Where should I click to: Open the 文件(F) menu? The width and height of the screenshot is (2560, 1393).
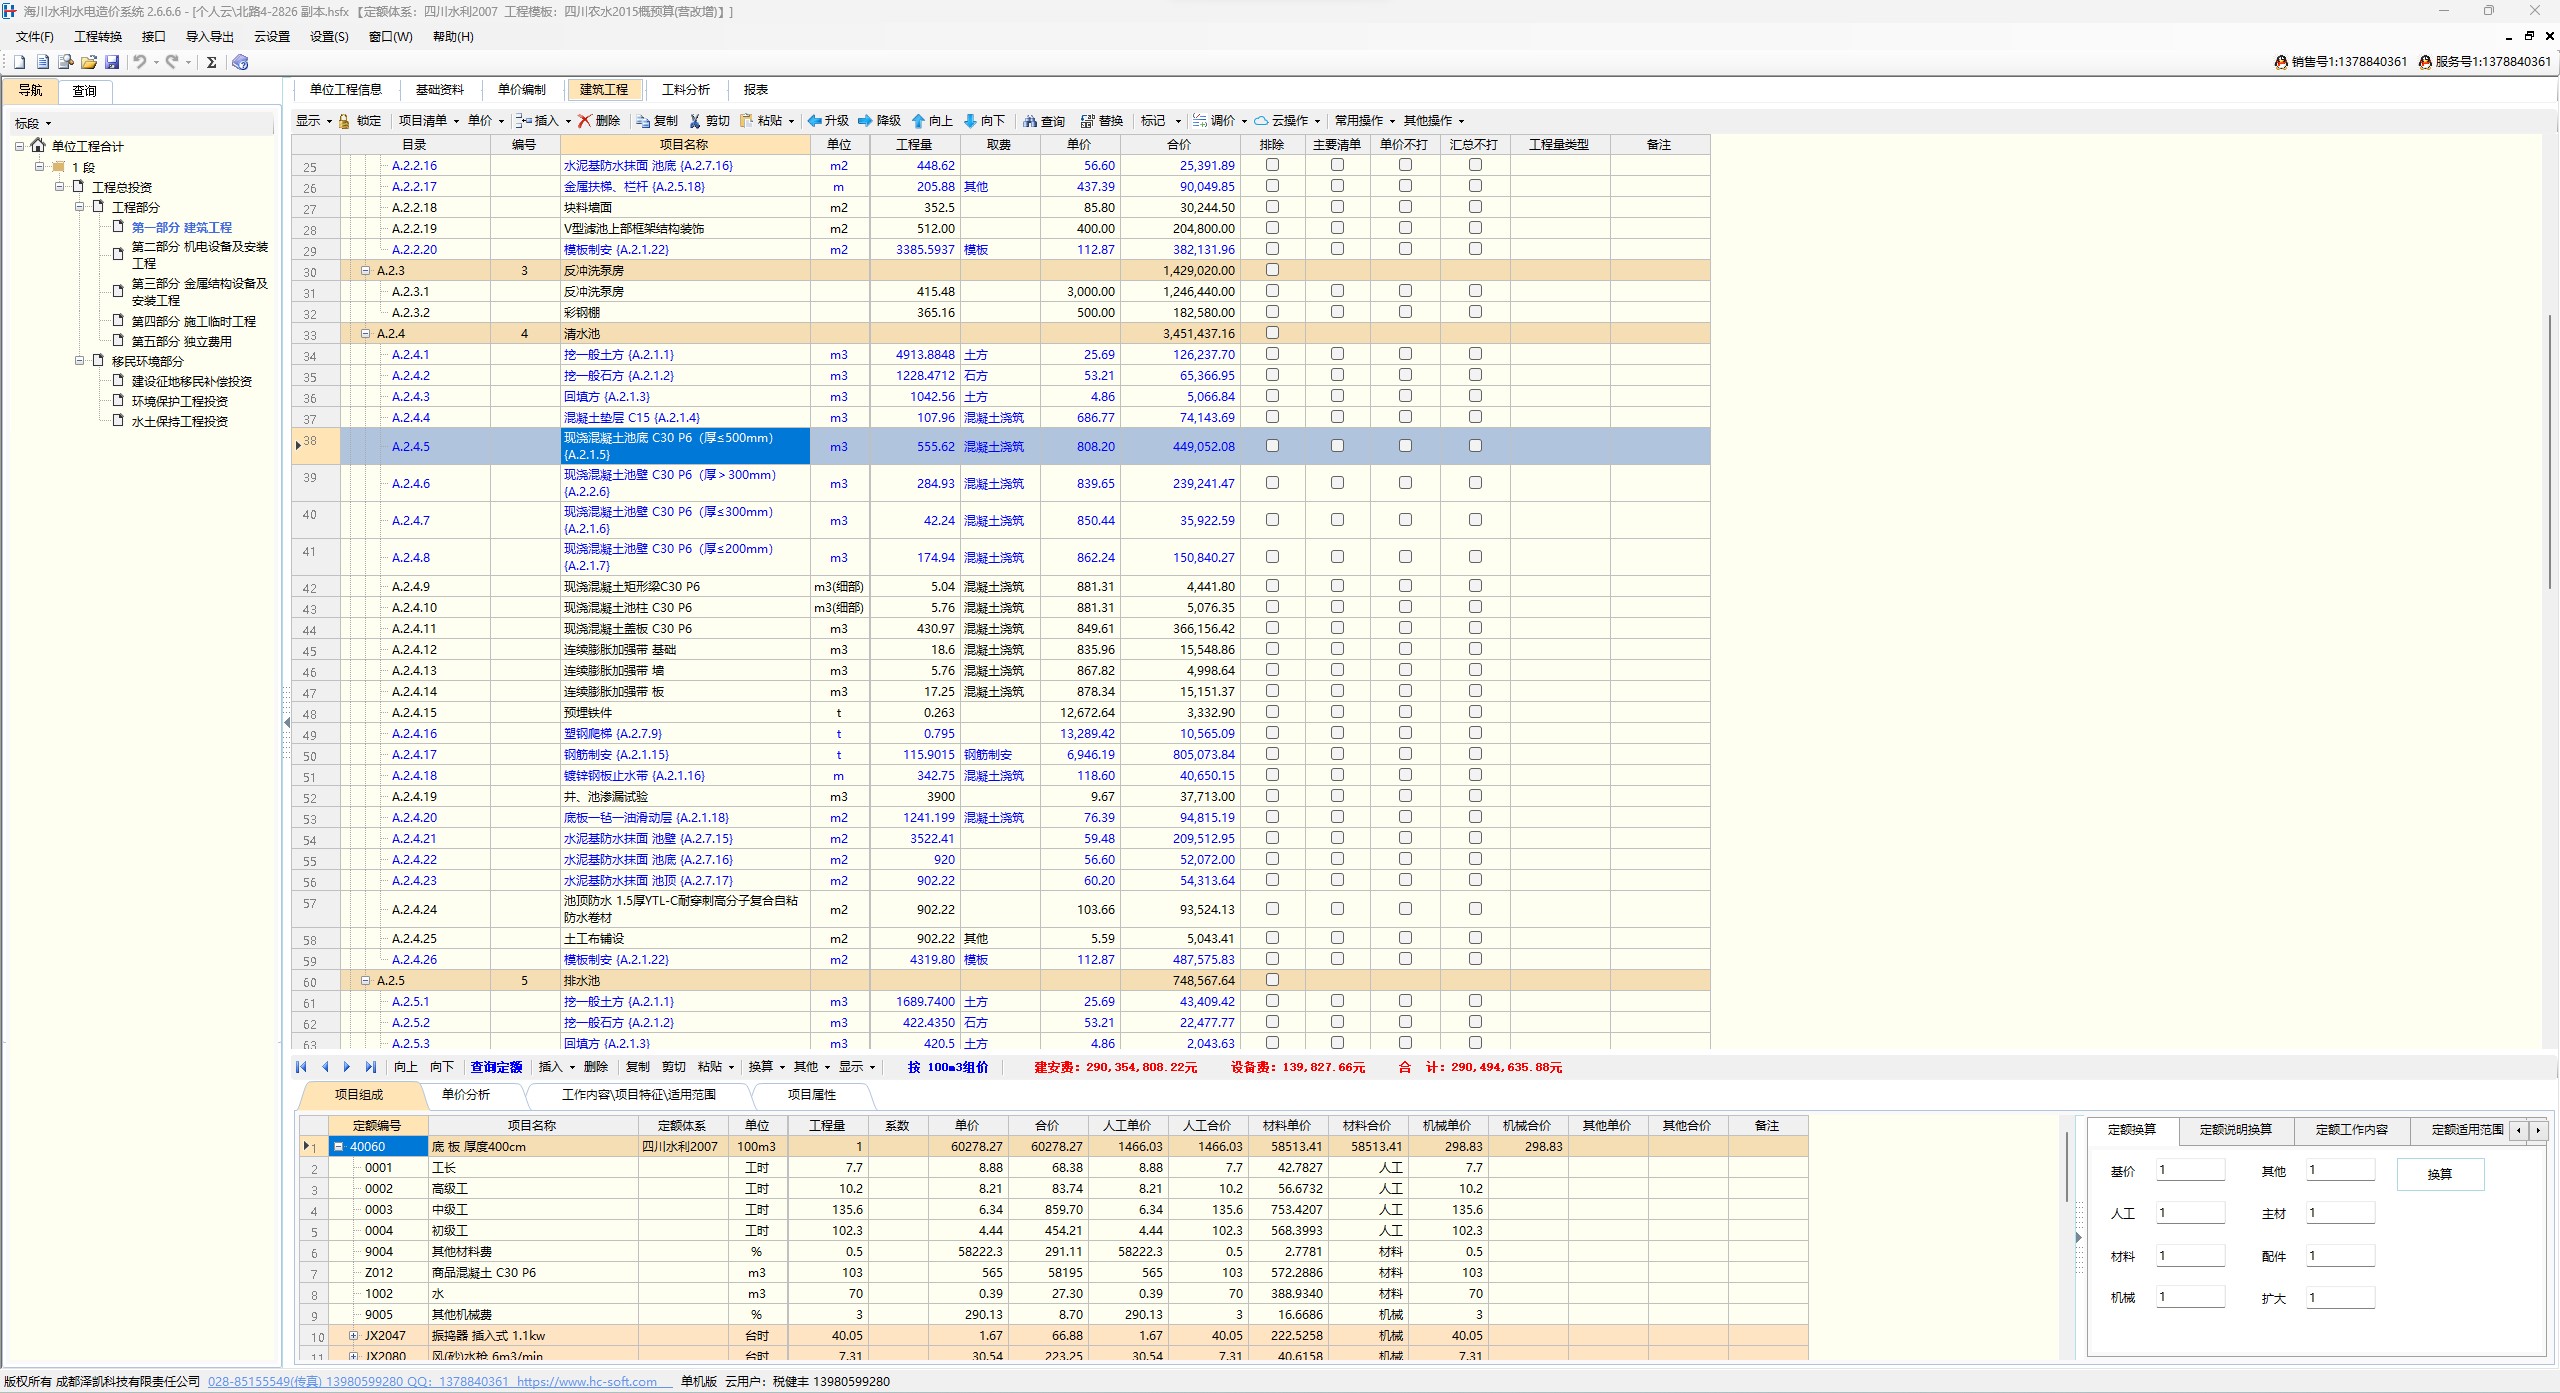(35, 37)
